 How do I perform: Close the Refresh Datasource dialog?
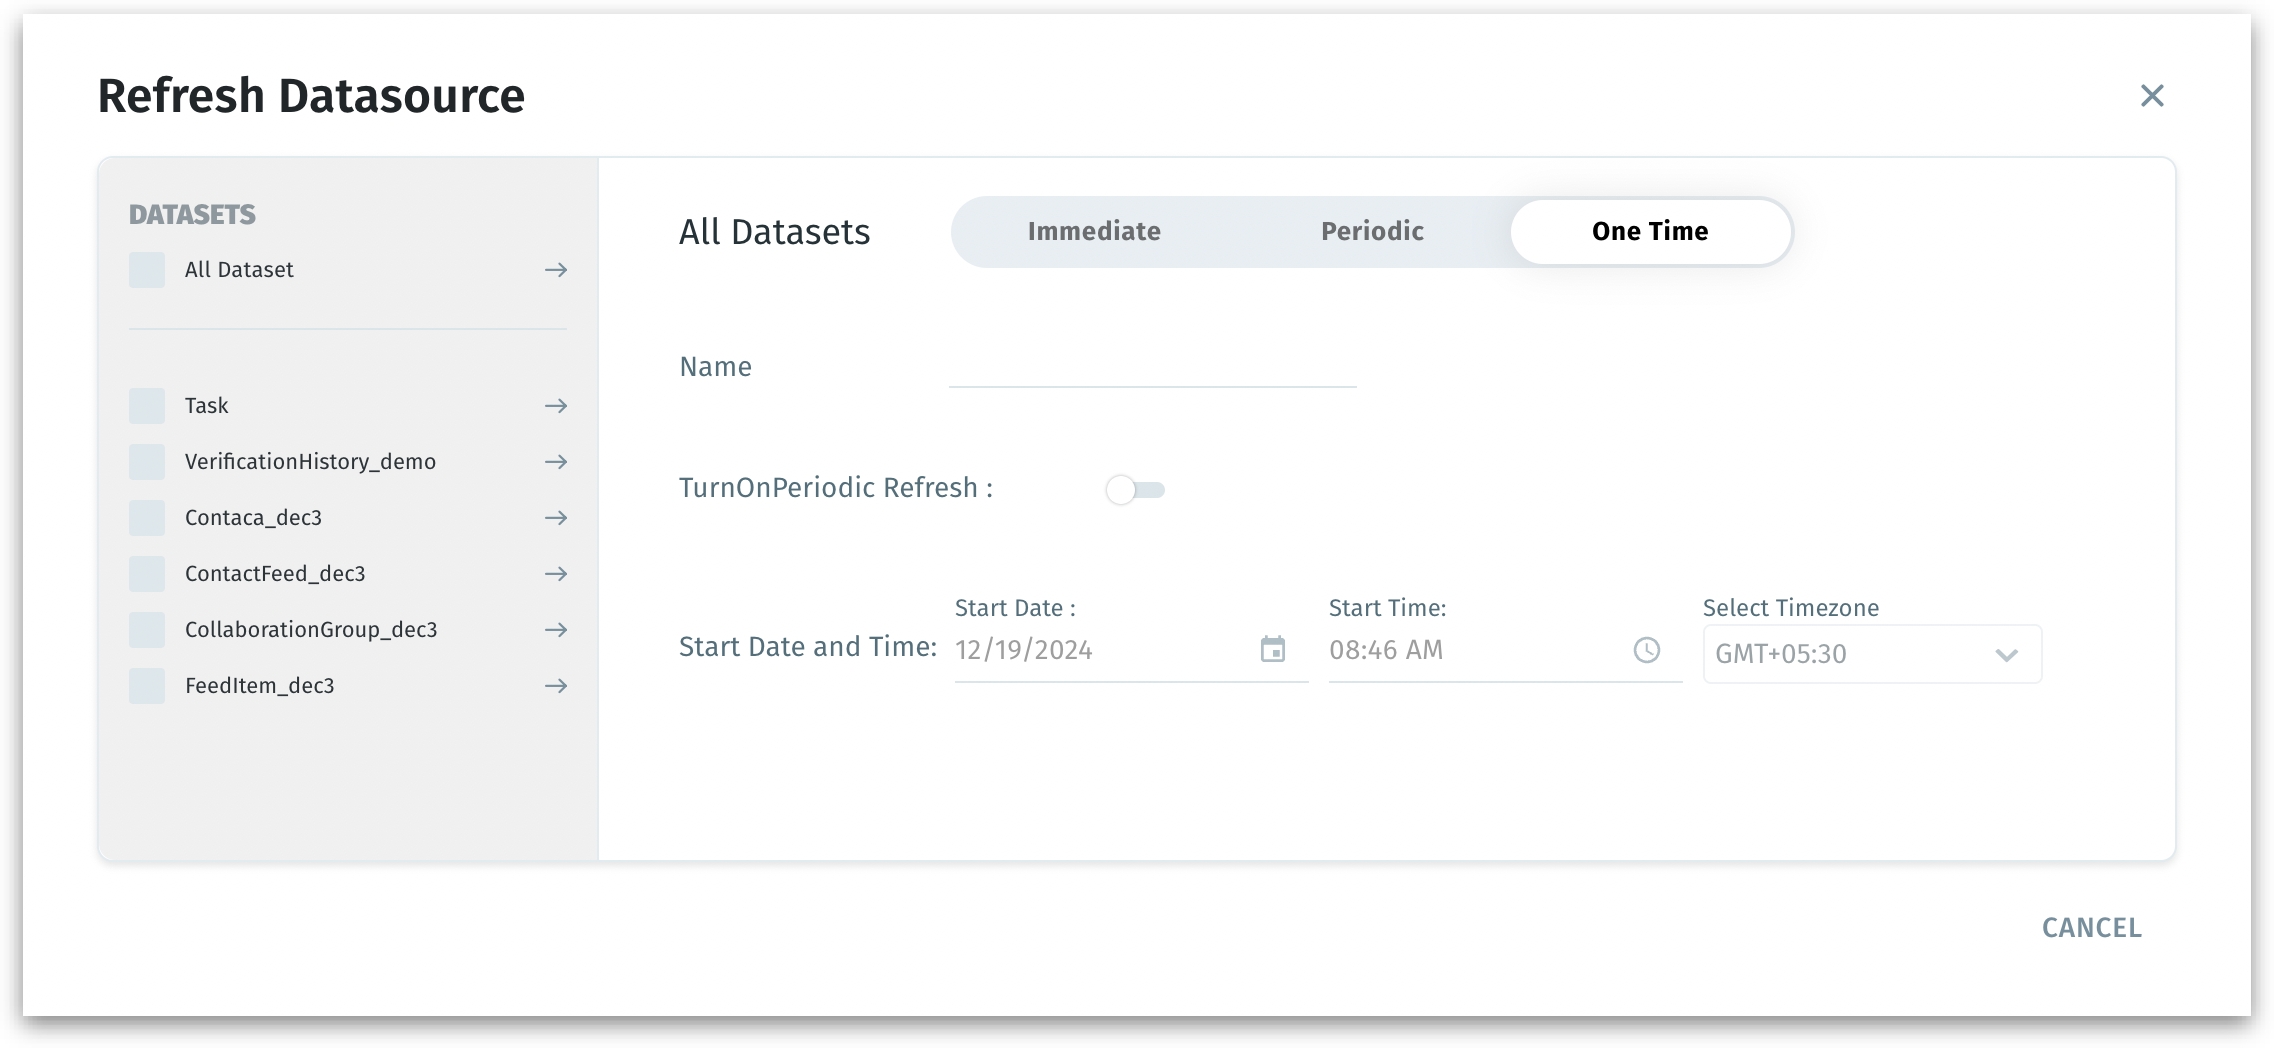(2152, 96)
